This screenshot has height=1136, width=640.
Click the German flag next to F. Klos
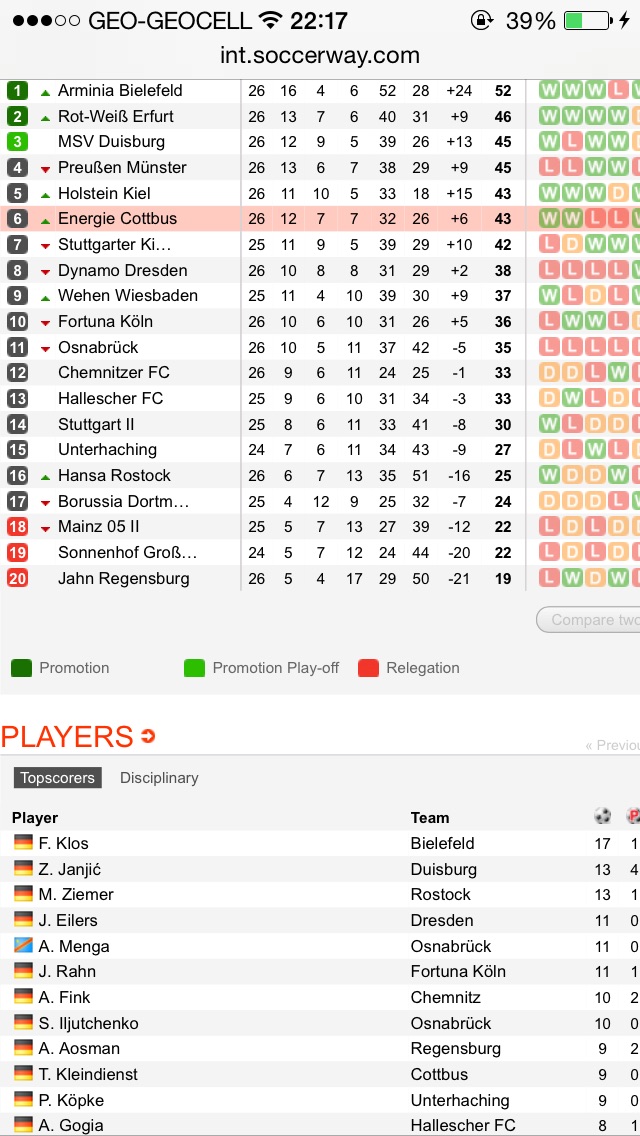[23, 843]
